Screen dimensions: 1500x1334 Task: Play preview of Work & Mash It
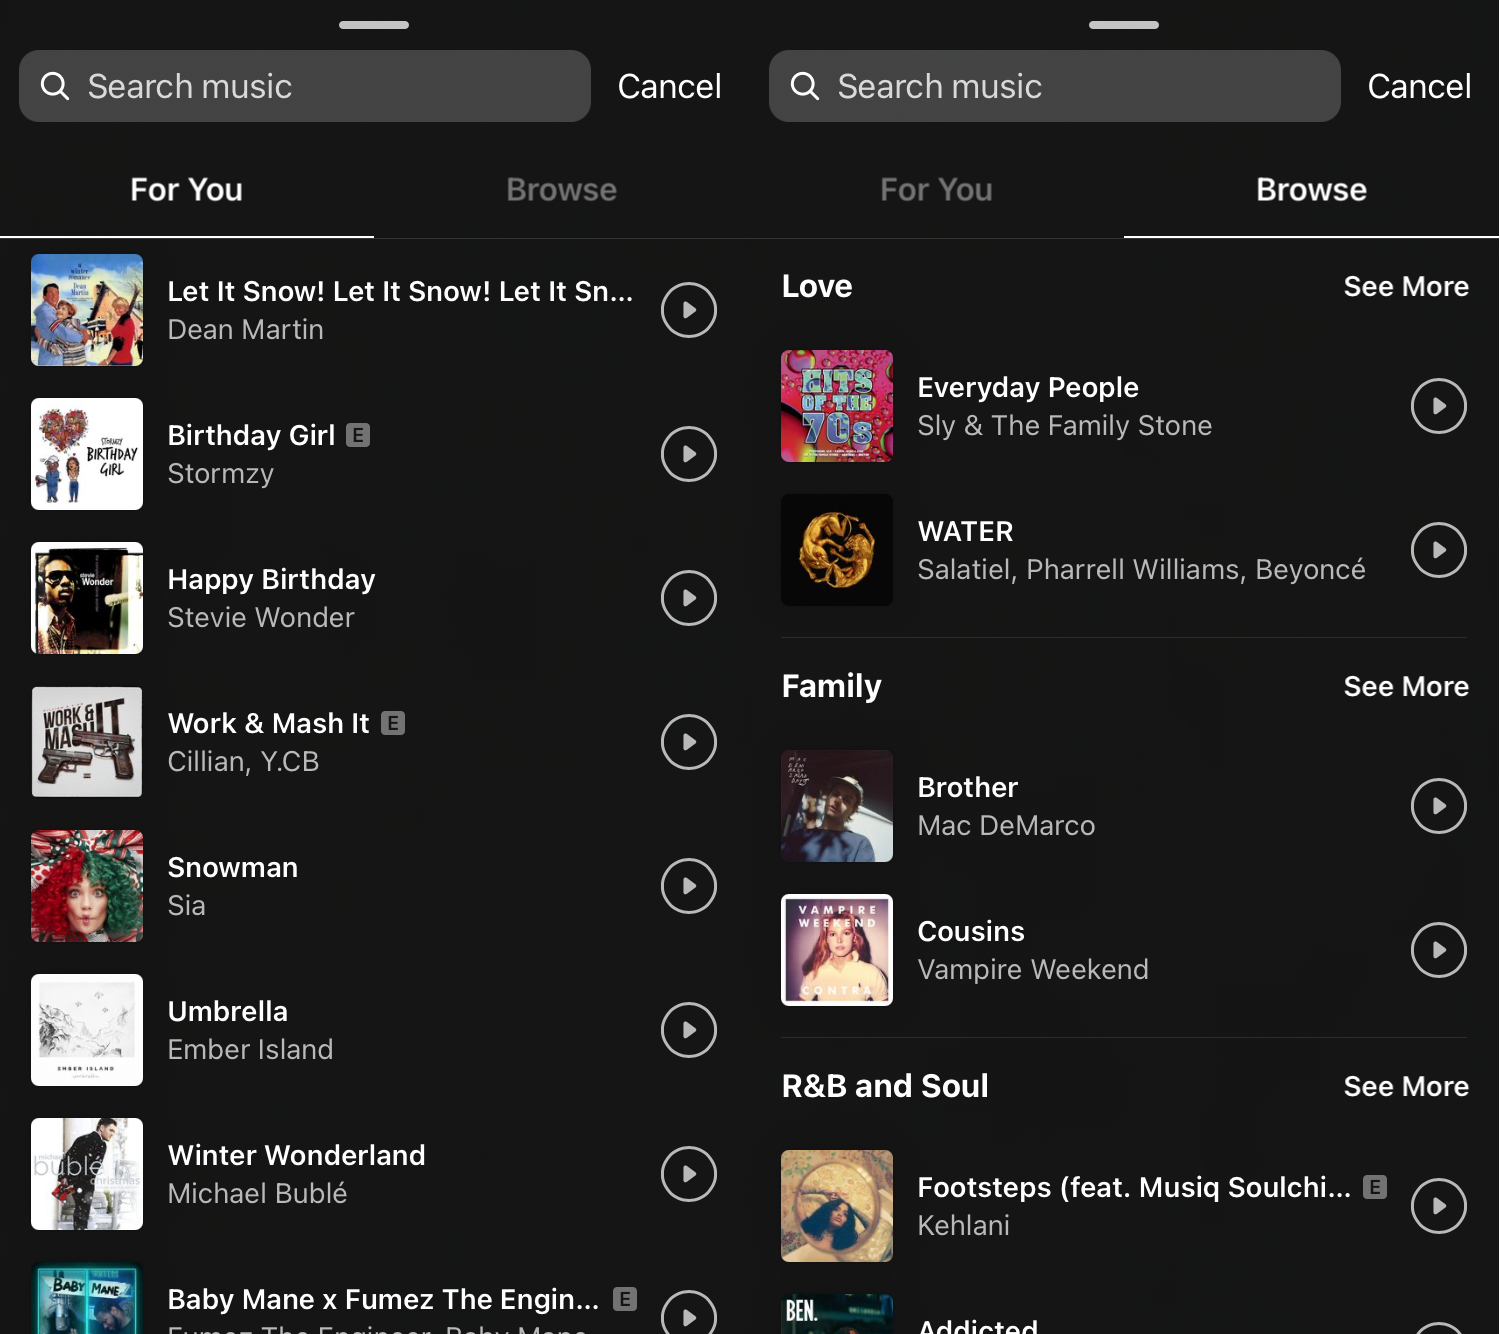[689, 742]
